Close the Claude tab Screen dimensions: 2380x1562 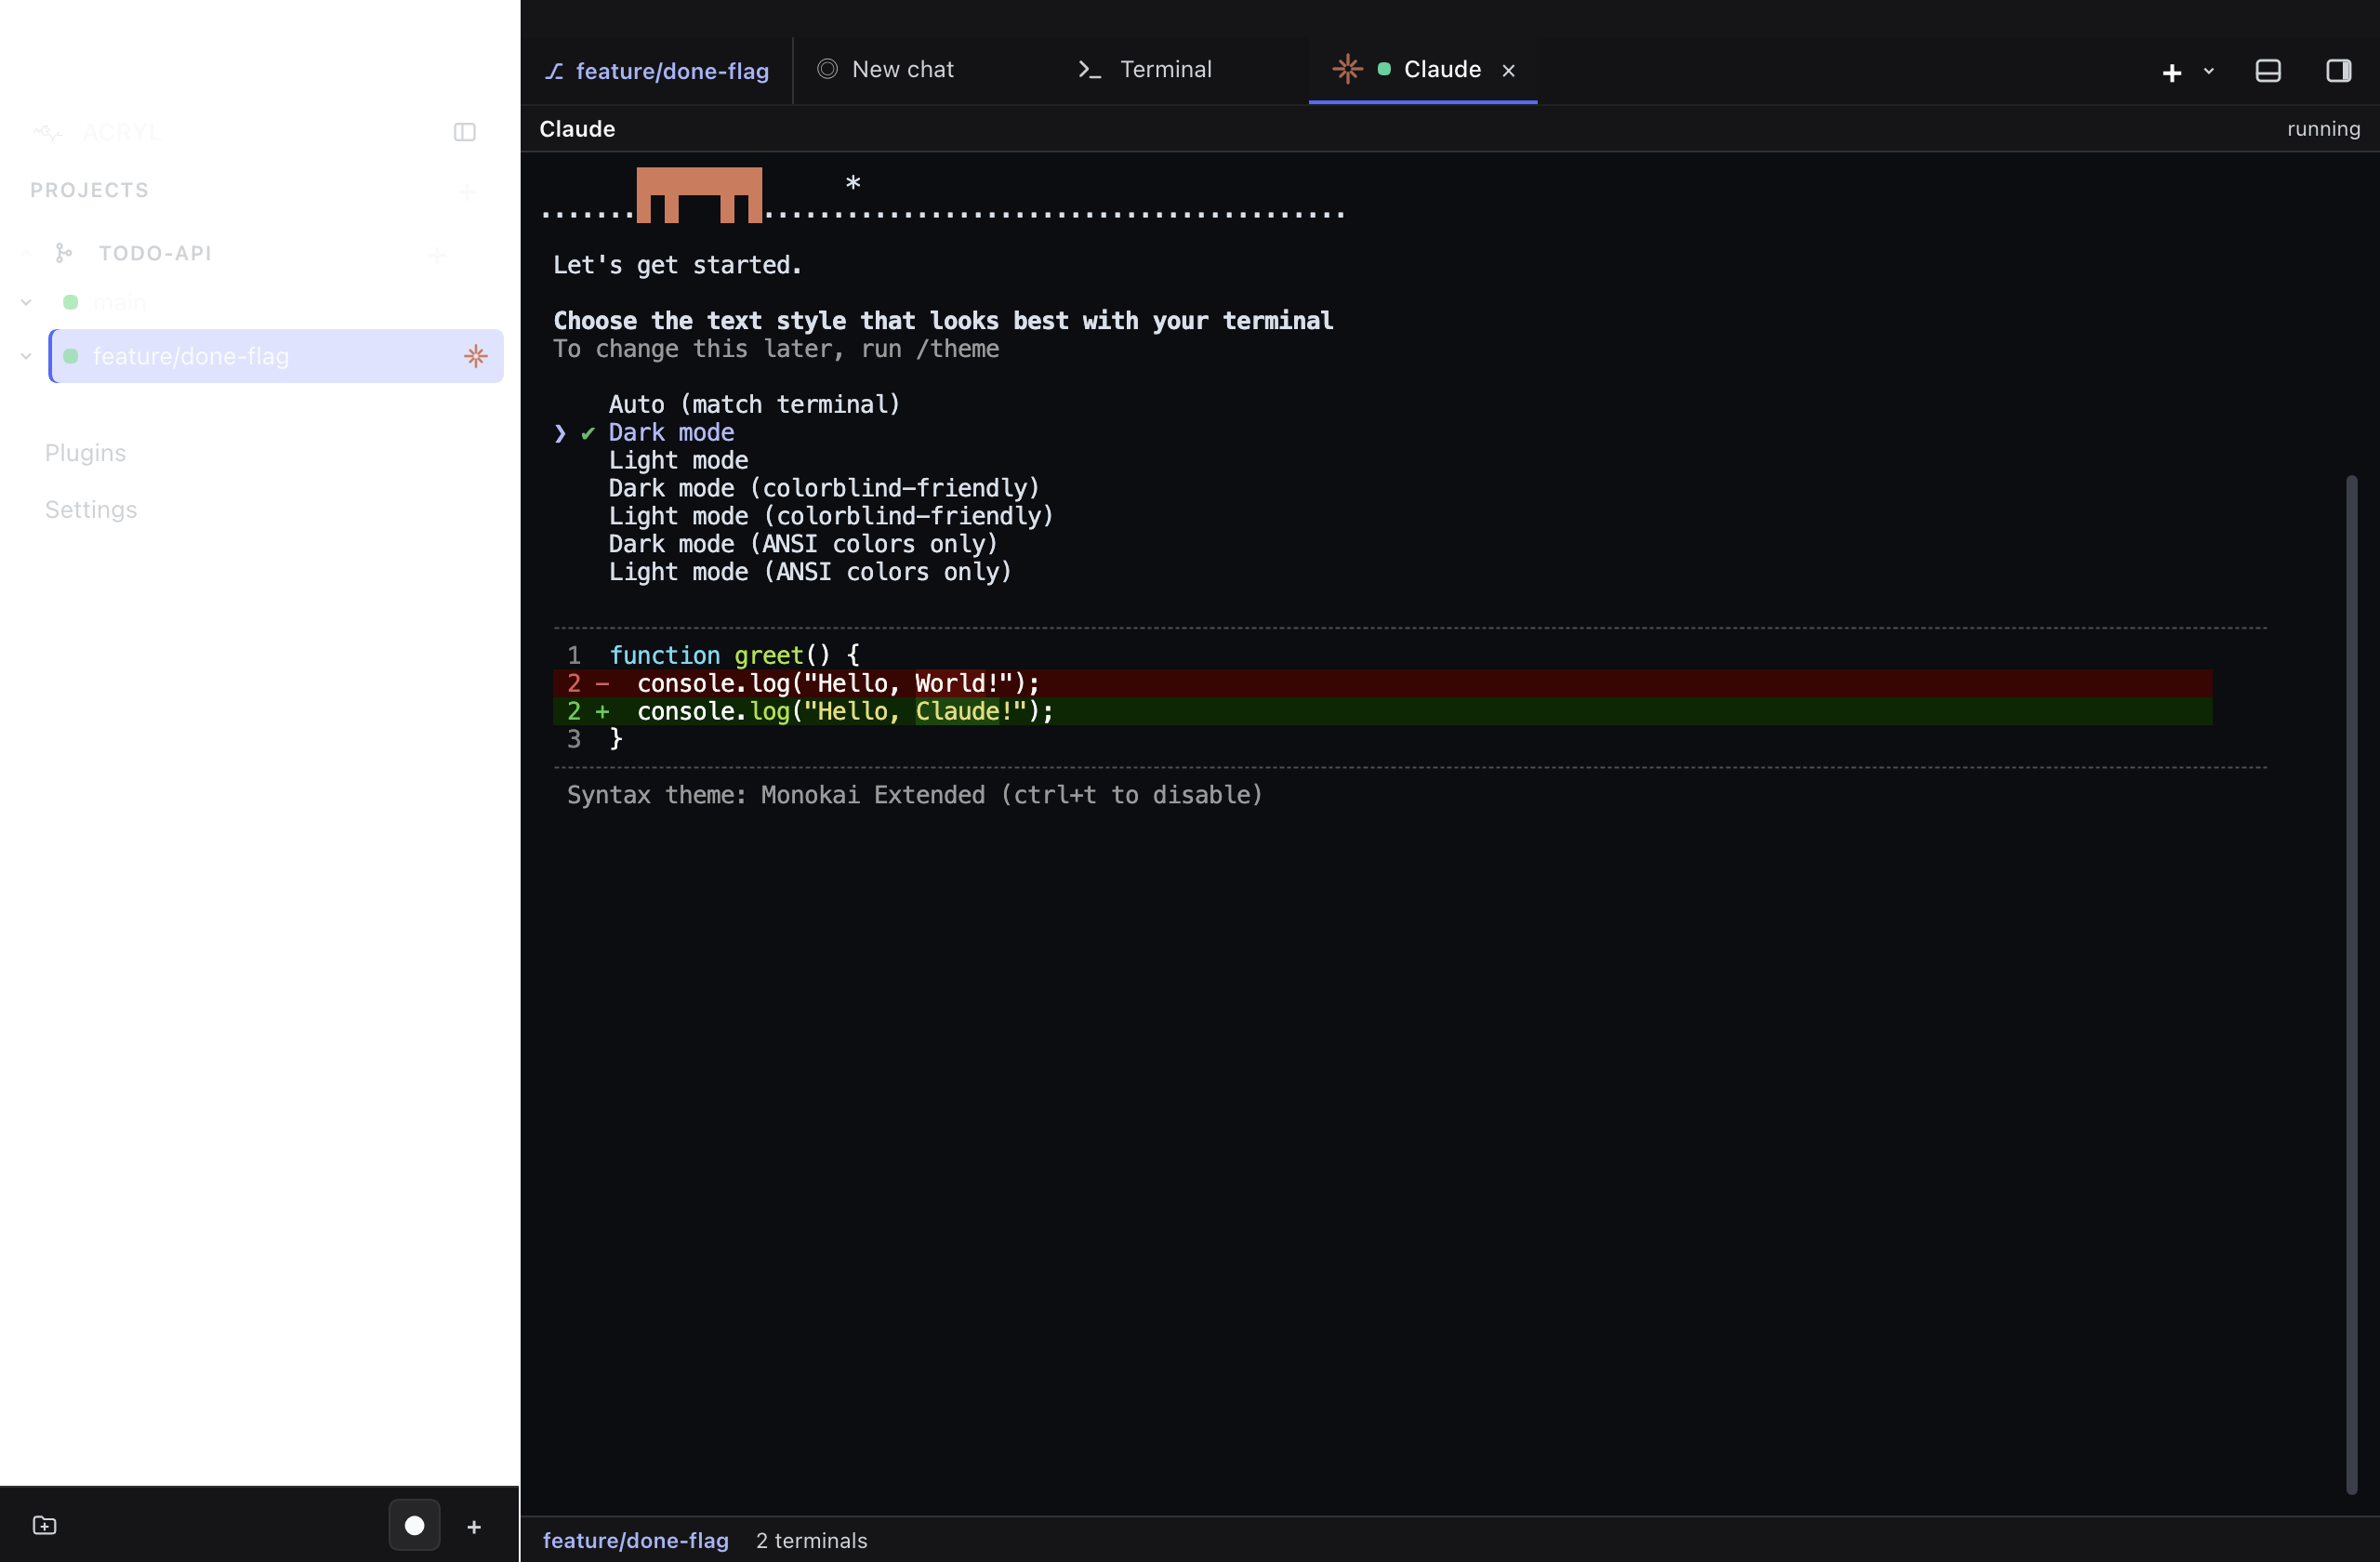(1508, 70)
